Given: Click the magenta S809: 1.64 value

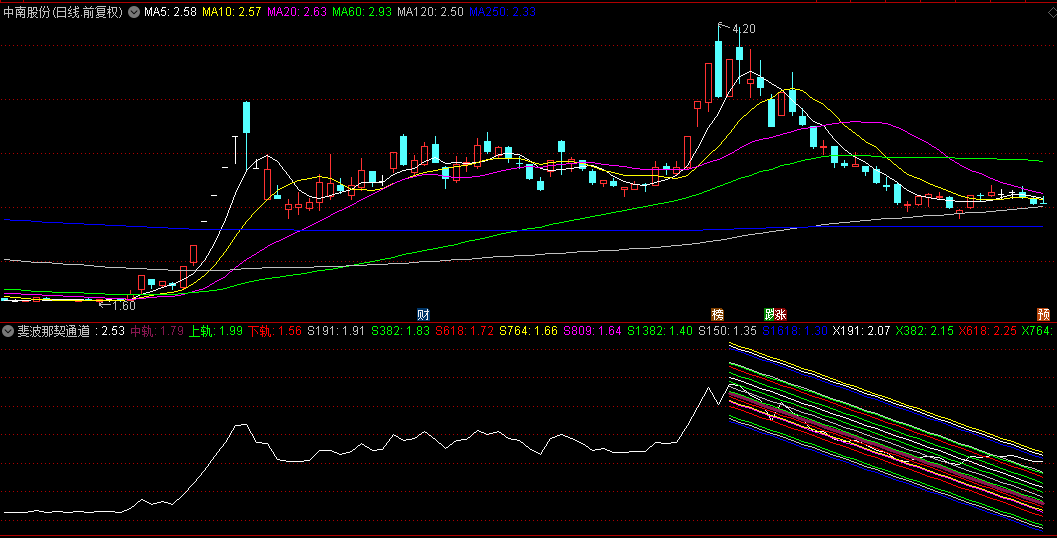Looking at the screenshot, I should (x=593, y=331).
